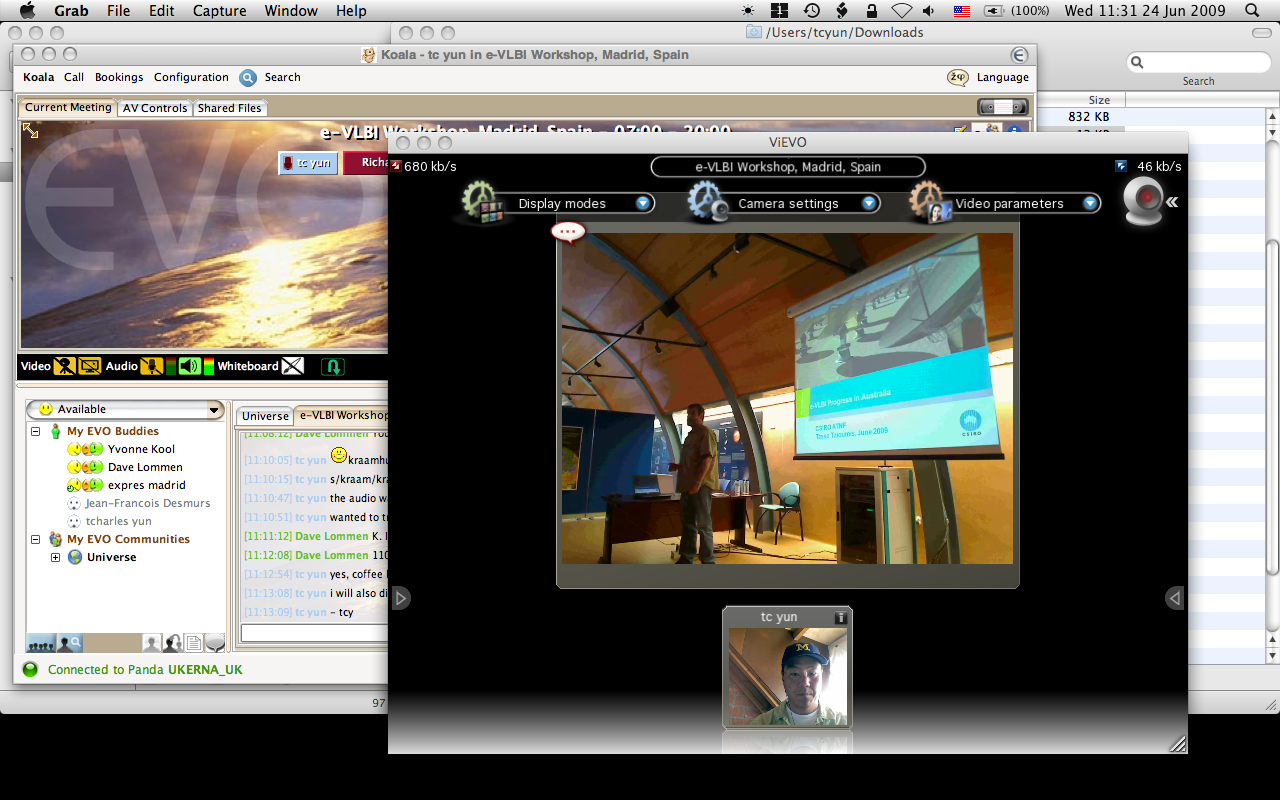Toggle the video camera mute button

pos(65,366)
